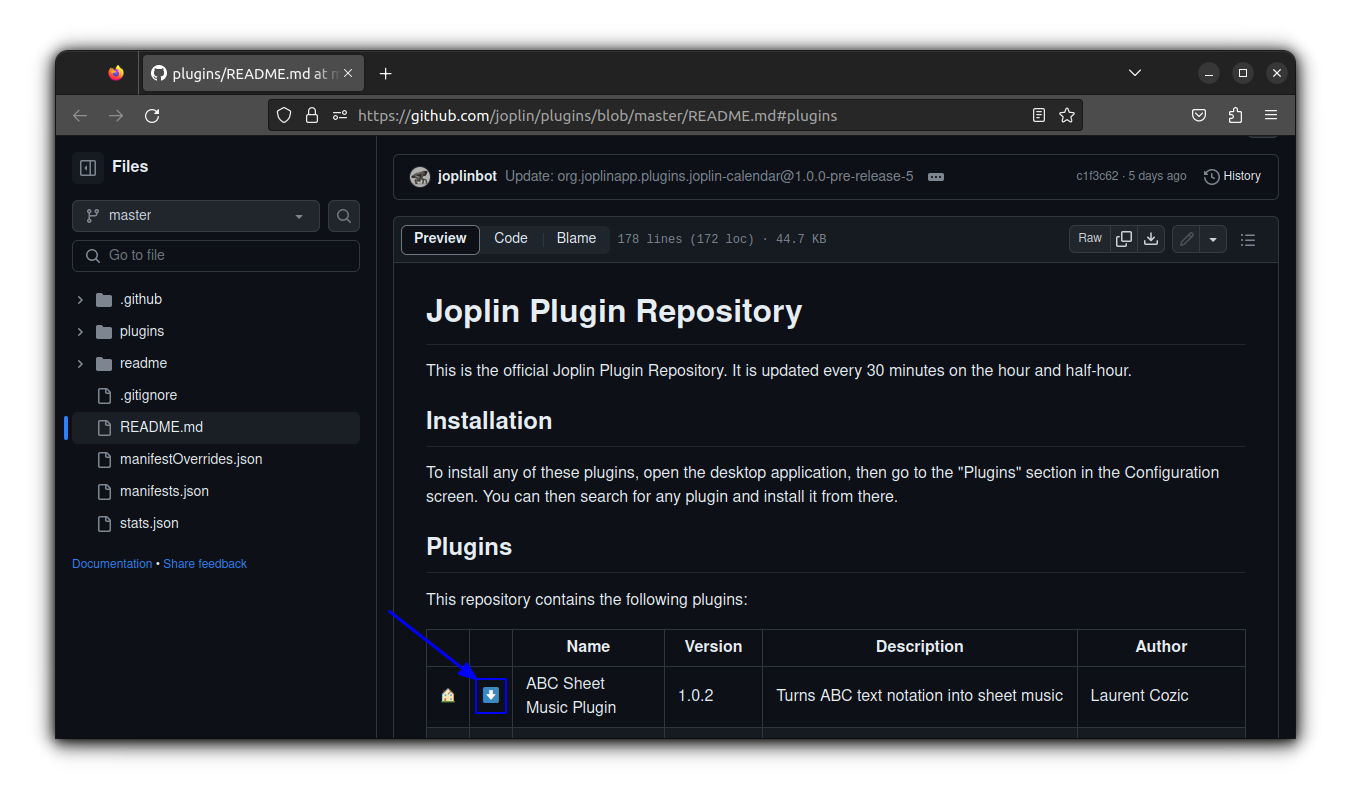Image resolution: width=1351 pixels, height=799 pixels.
Task: Open the commit message link
Action: click(x=709, y=176)
